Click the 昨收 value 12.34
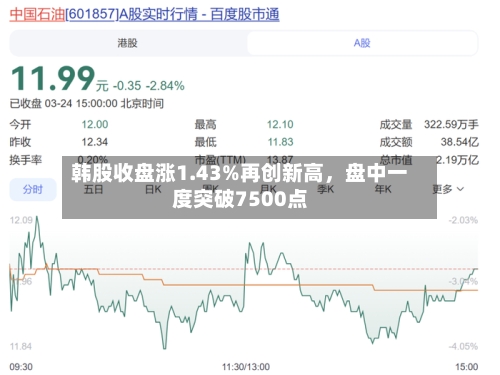 pos(95,142)
